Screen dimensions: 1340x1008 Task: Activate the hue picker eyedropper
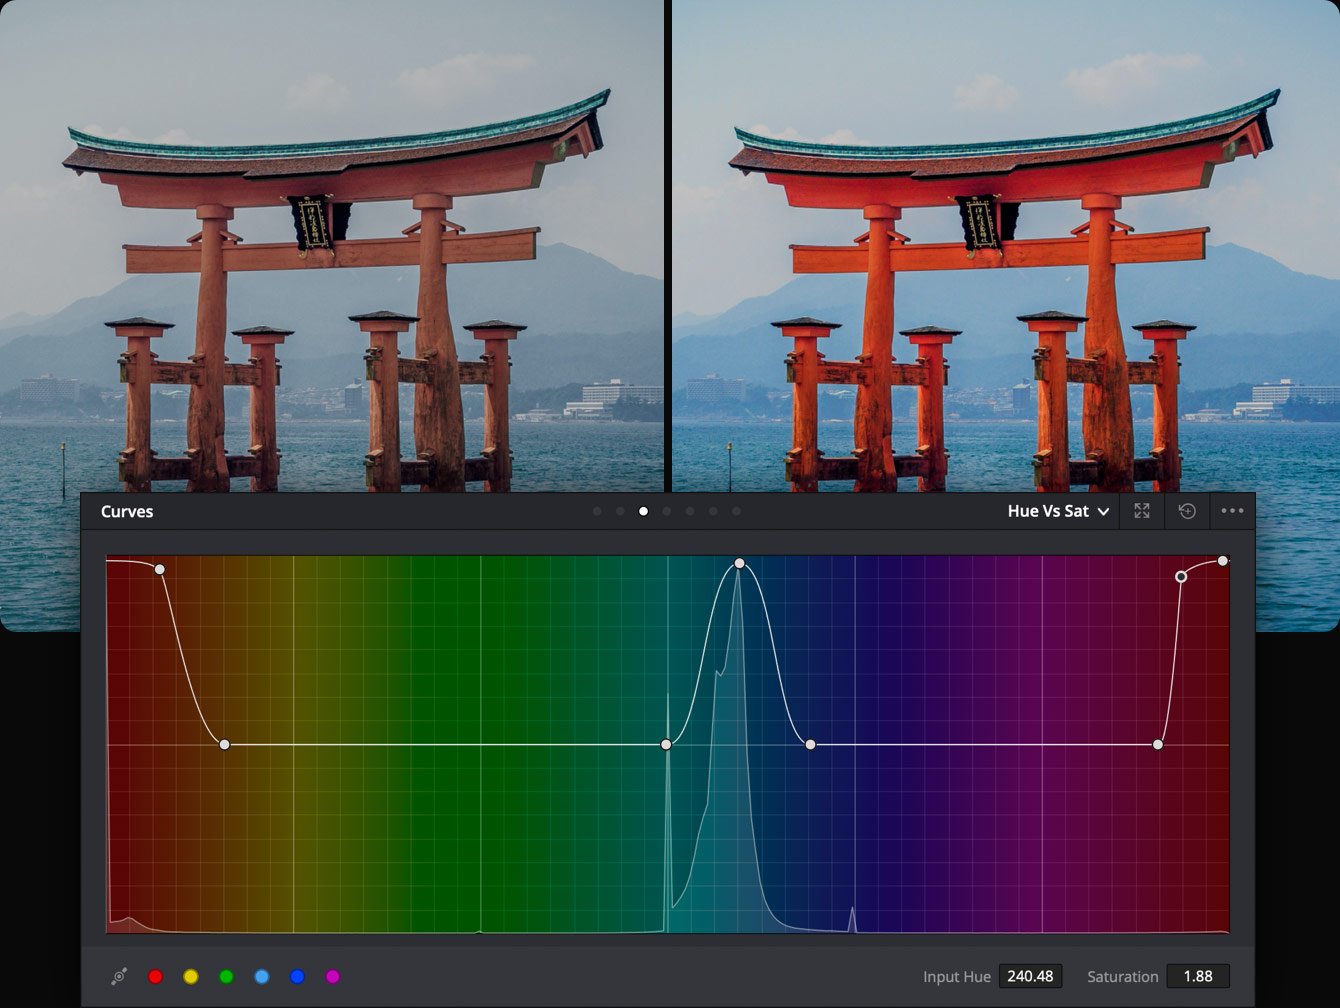120,977
